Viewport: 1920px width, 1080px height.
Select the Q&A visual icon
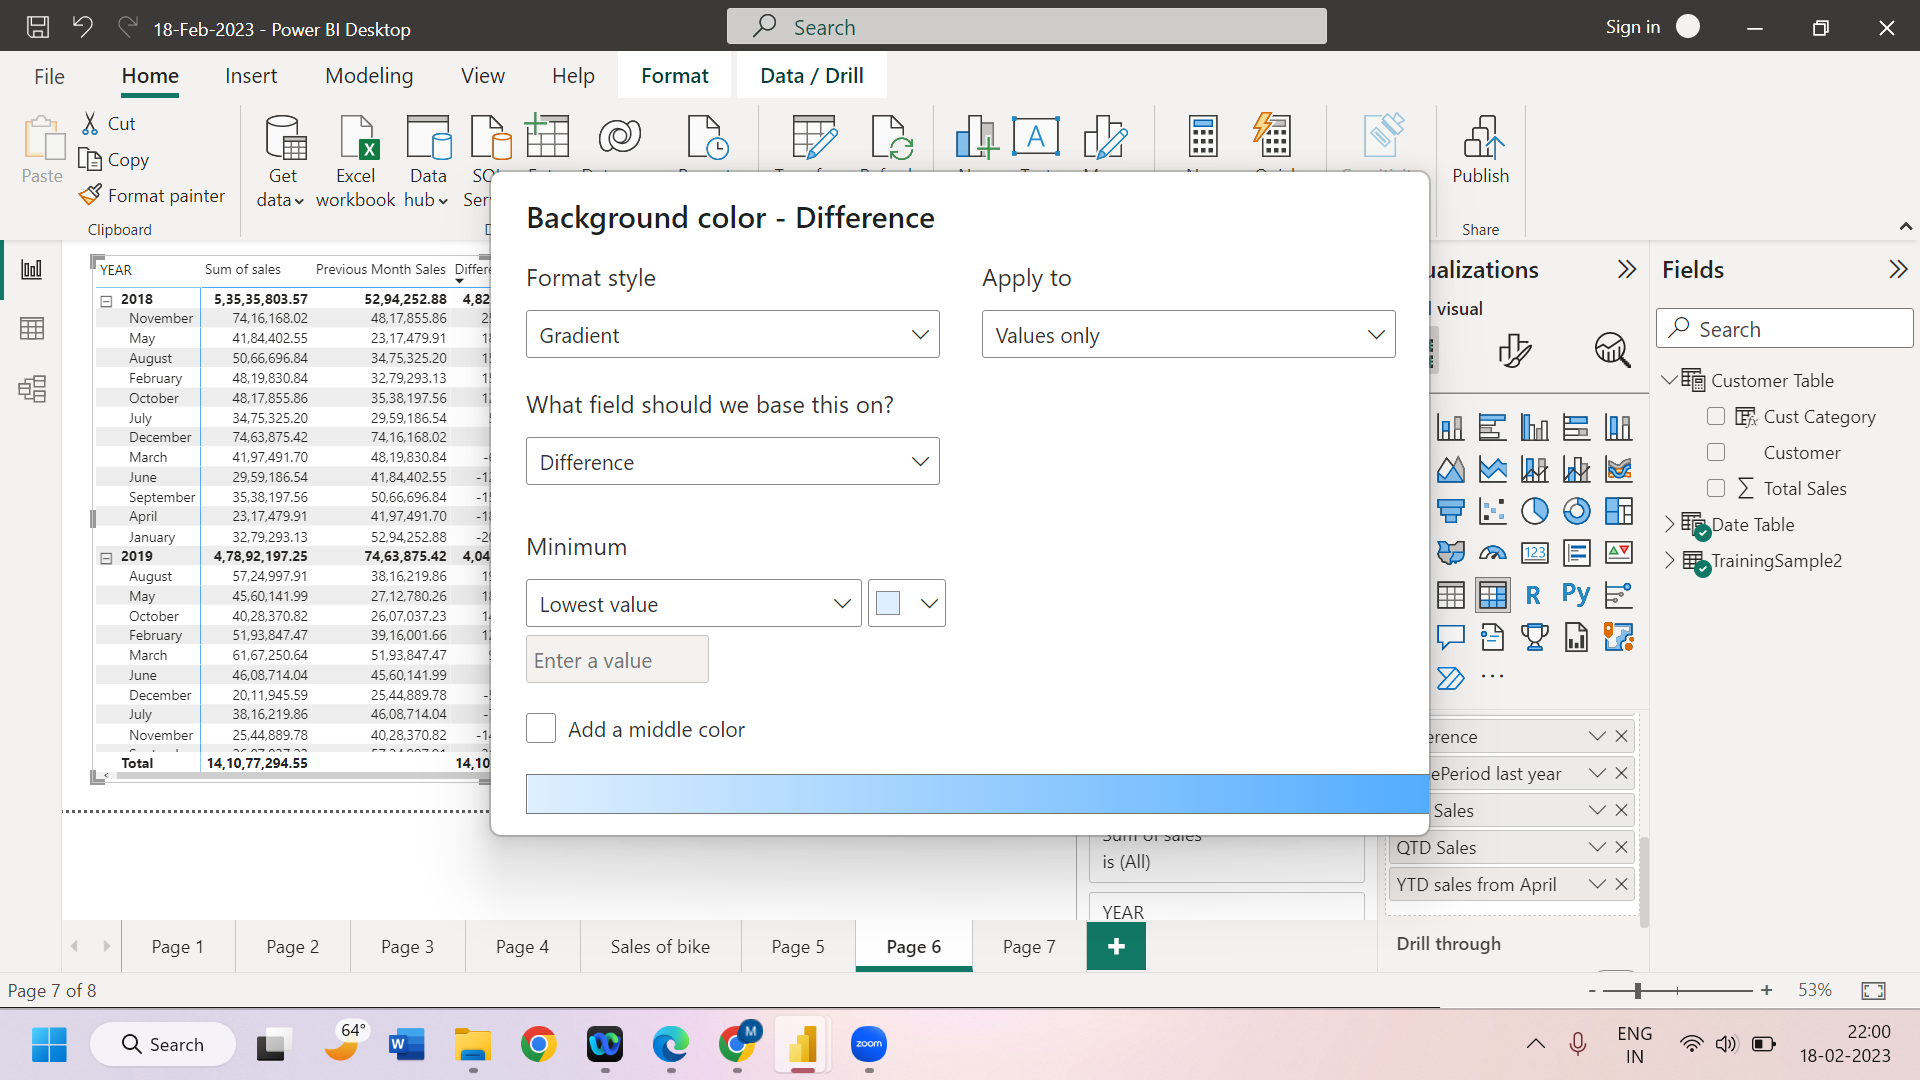pyautogui.click(x=1450, y=637)
